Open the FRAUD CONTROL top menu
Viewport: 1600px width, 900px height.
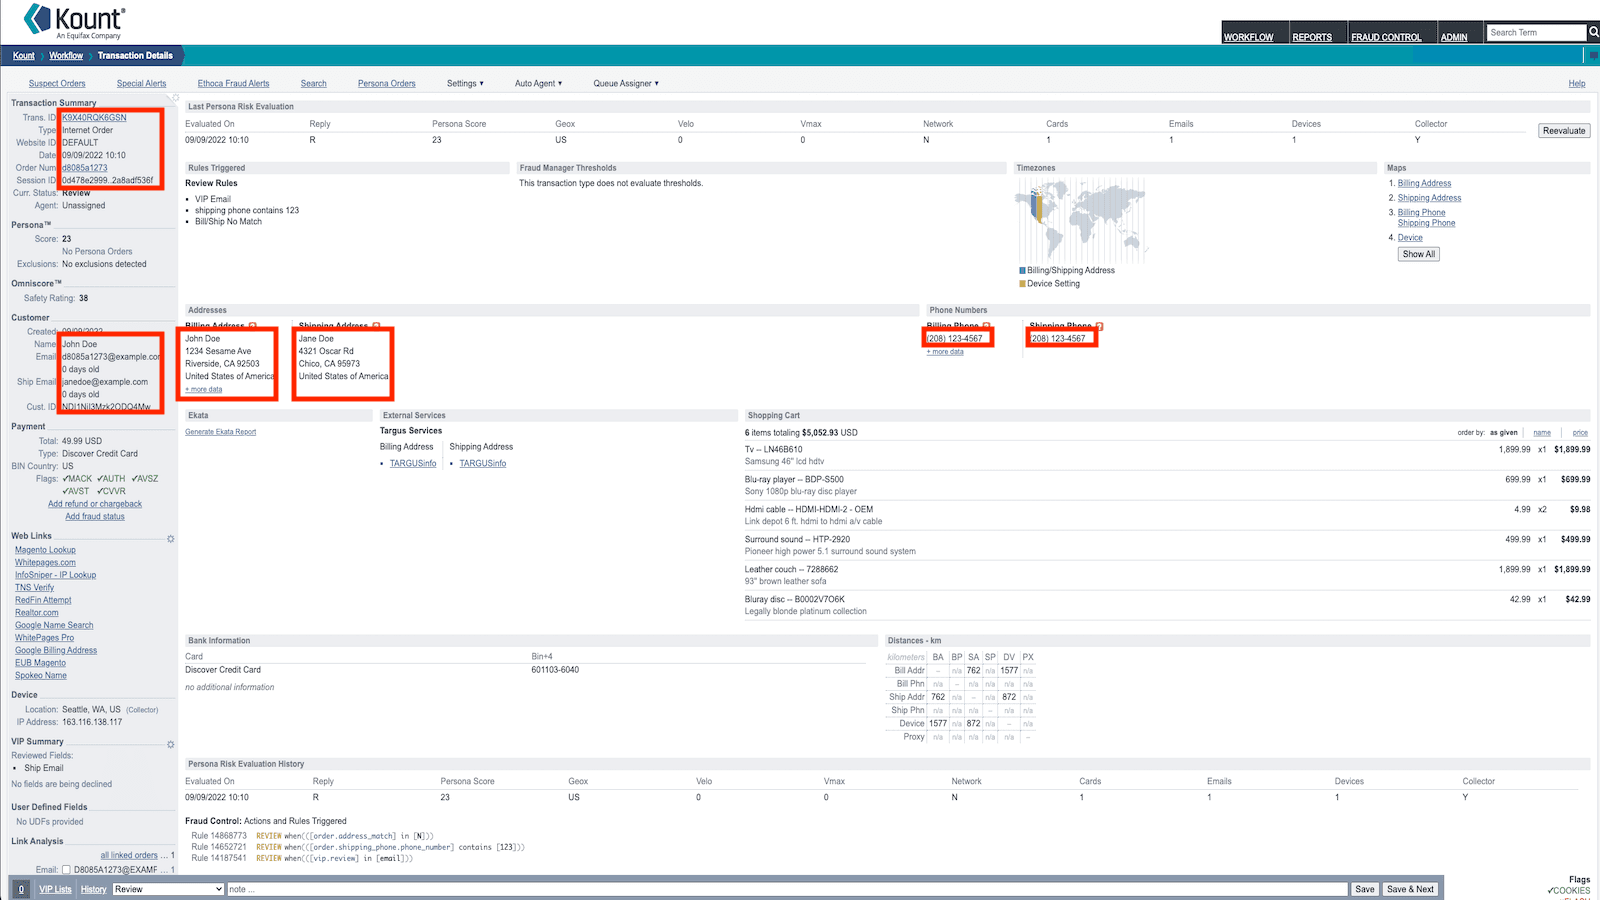pos(1386,37)
